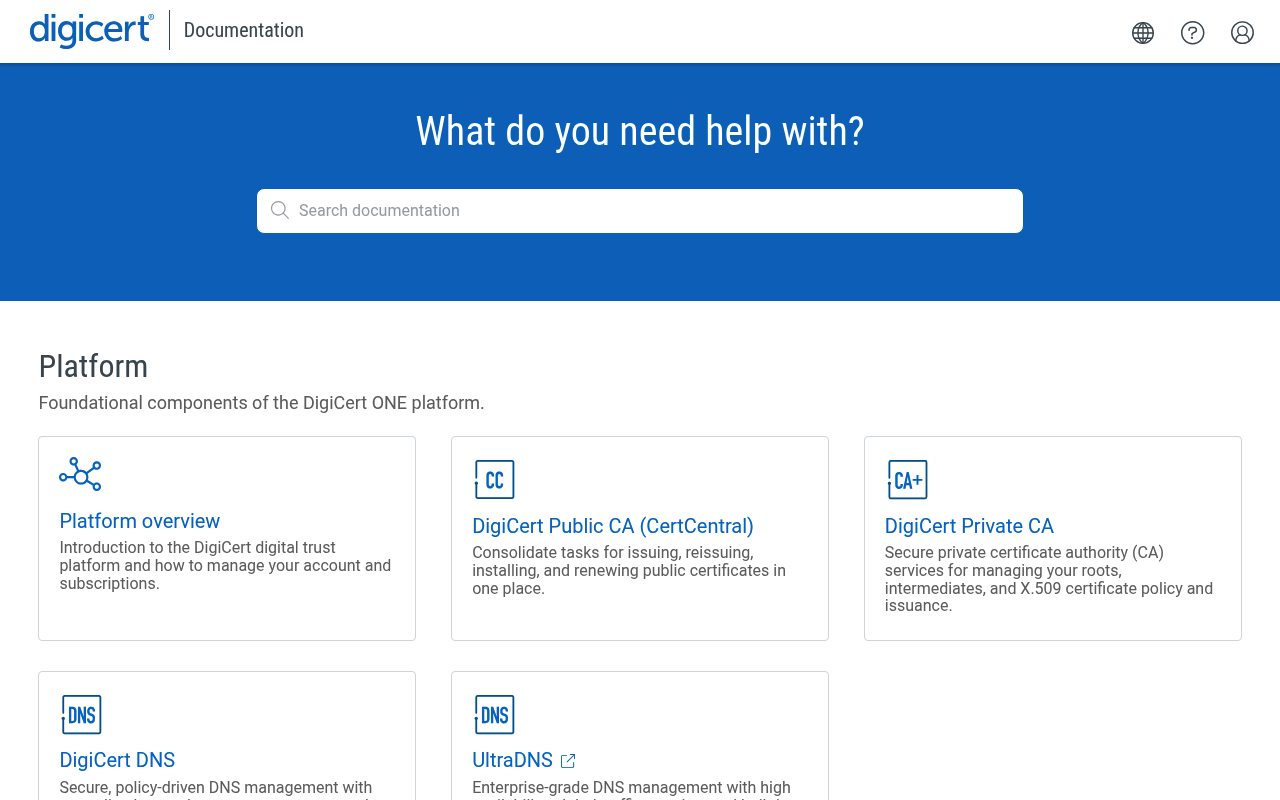This screenshot has height=800, width=1280.
Task: Open the UltraDNS link
Action: point(512,760)
